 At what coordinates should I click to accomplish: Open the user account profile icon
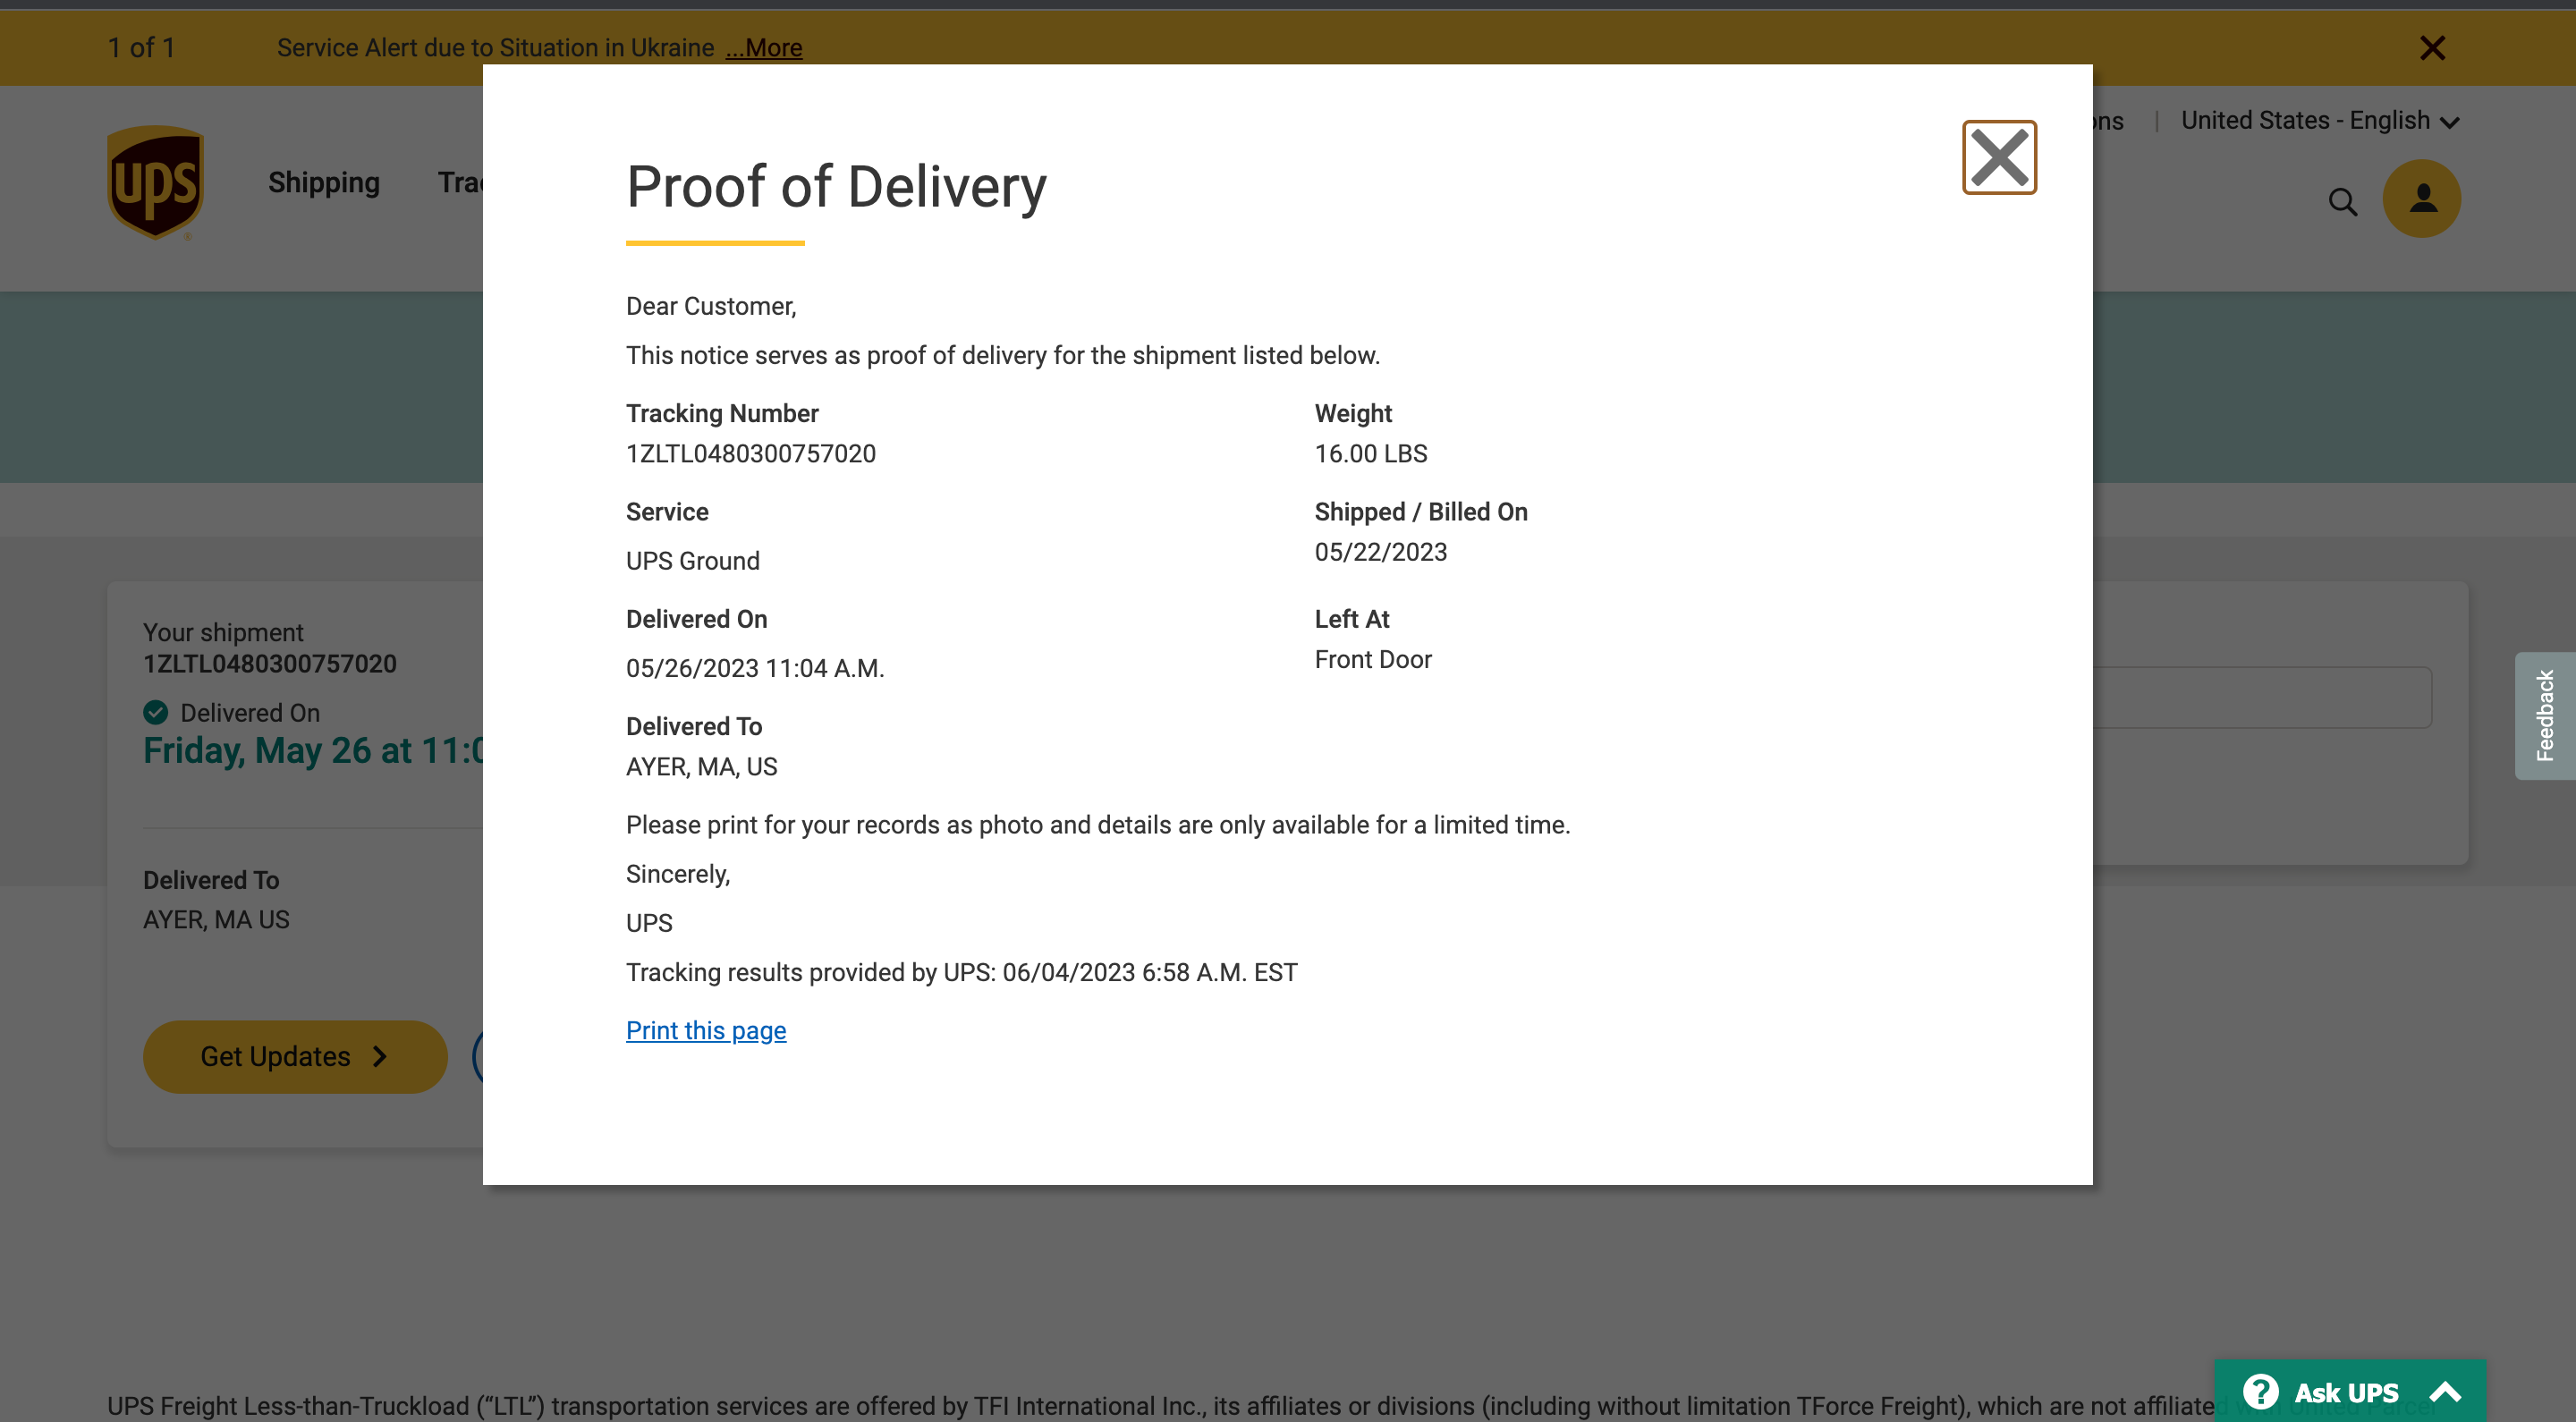(x=2420, y=198)
